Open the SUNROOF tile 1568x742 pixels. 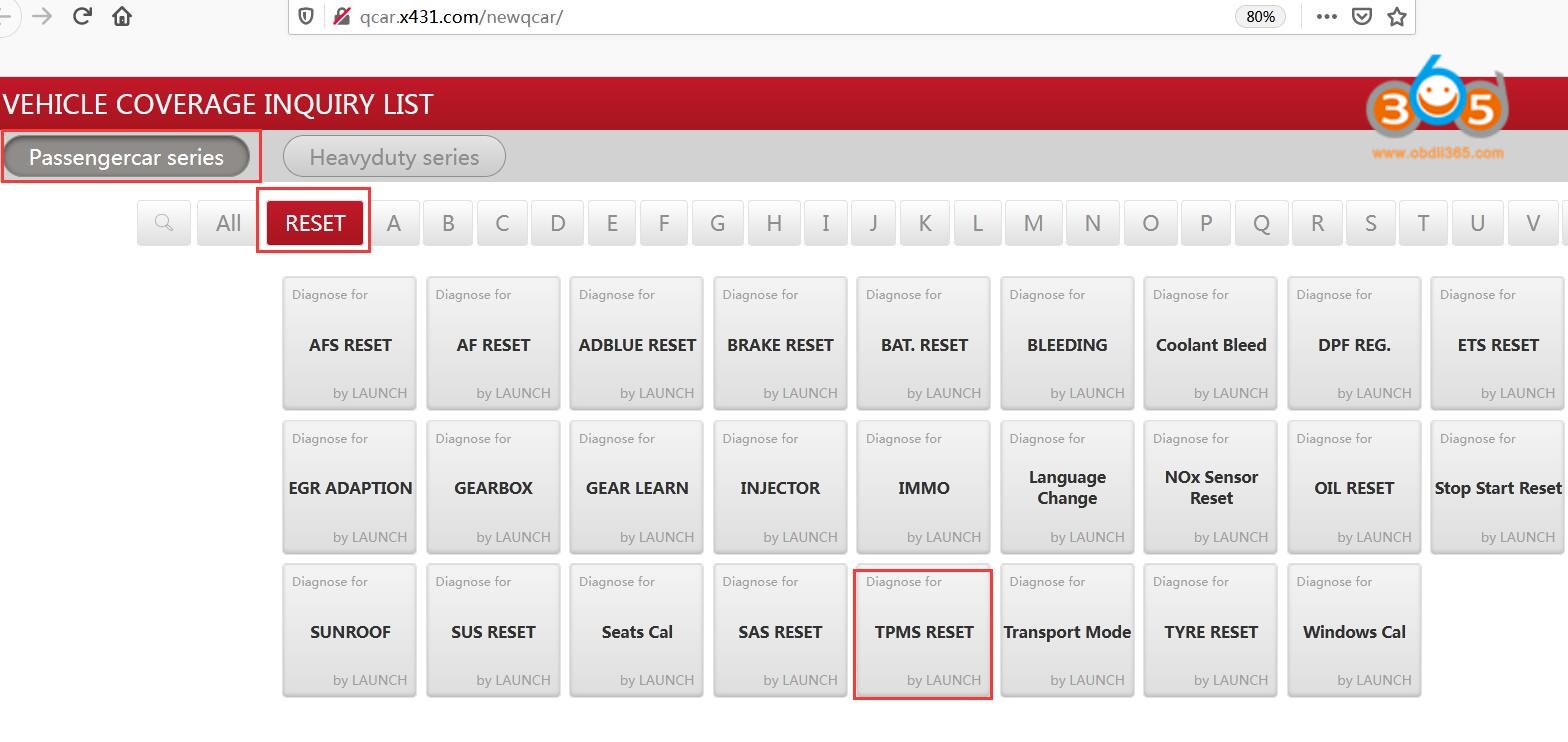(350, 631)
